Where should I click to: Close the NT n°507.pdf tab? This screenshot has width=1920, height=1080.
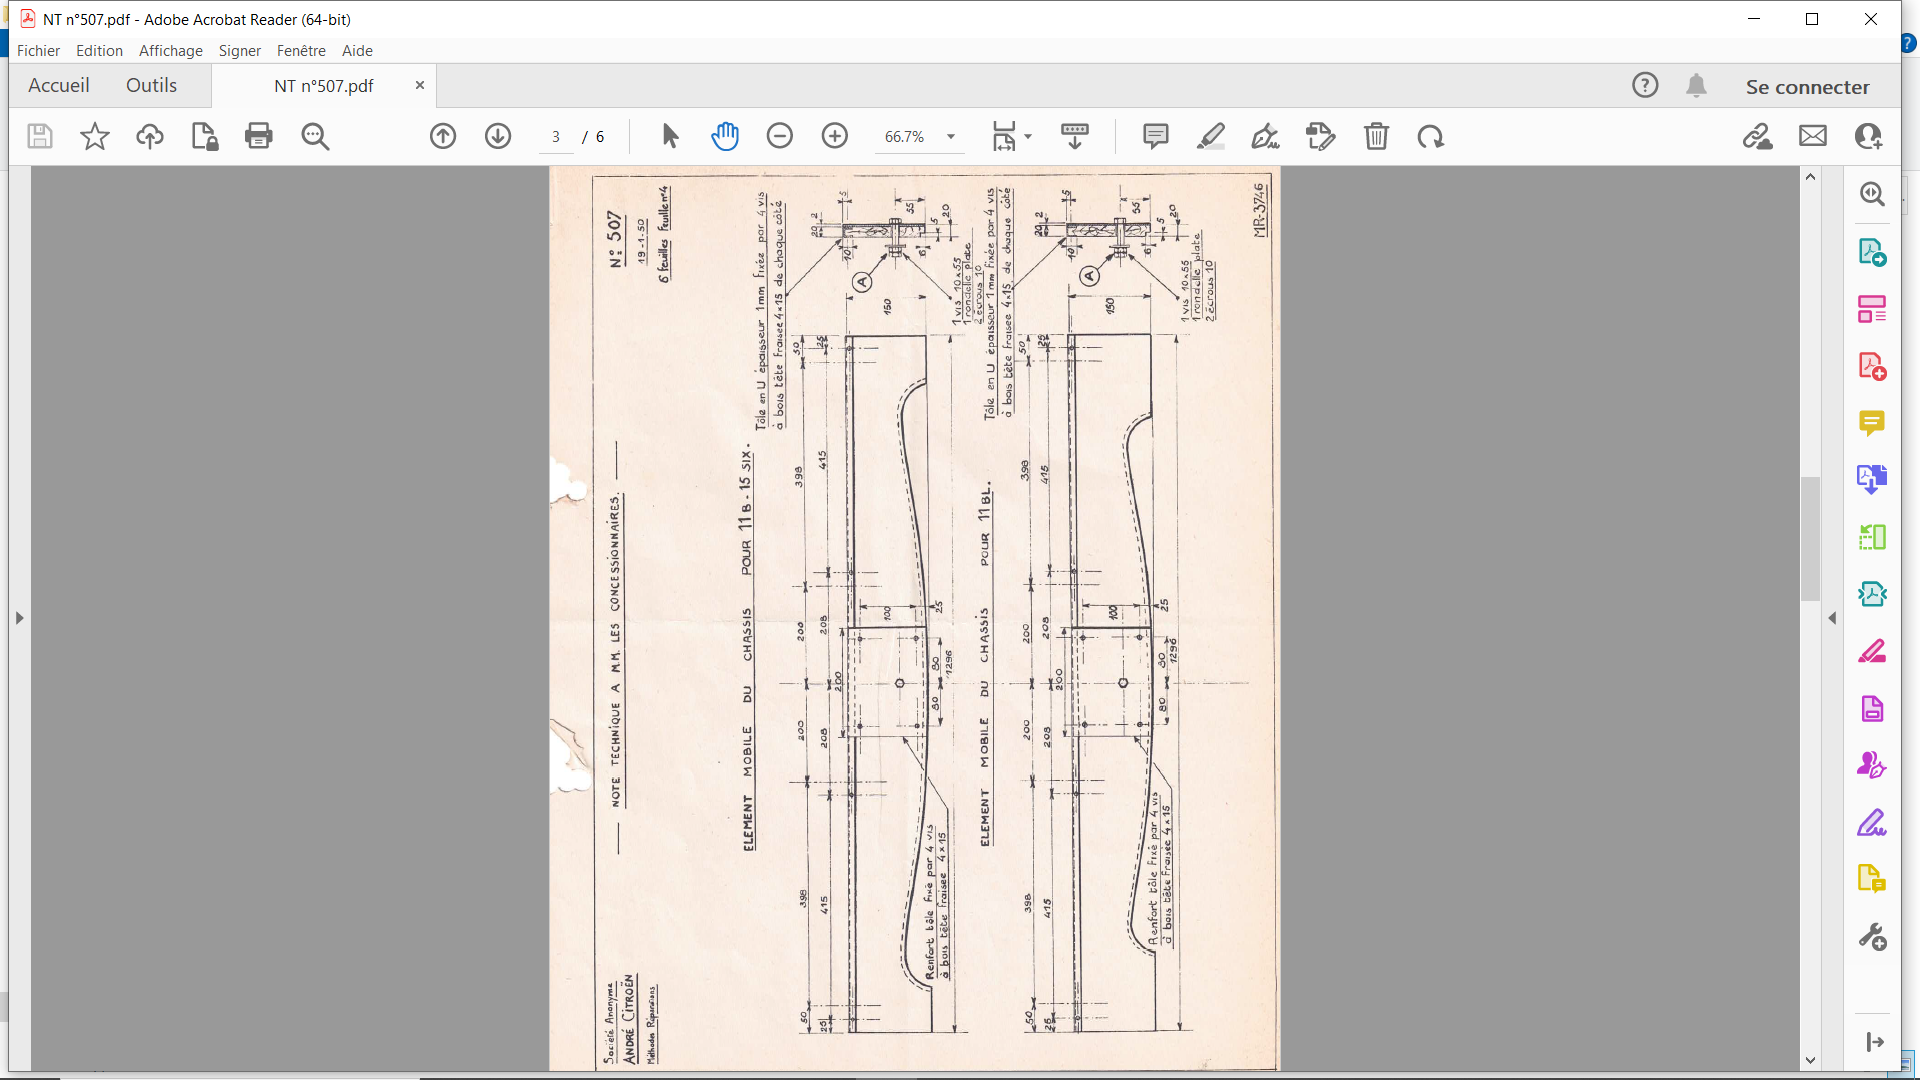point(420,85)
